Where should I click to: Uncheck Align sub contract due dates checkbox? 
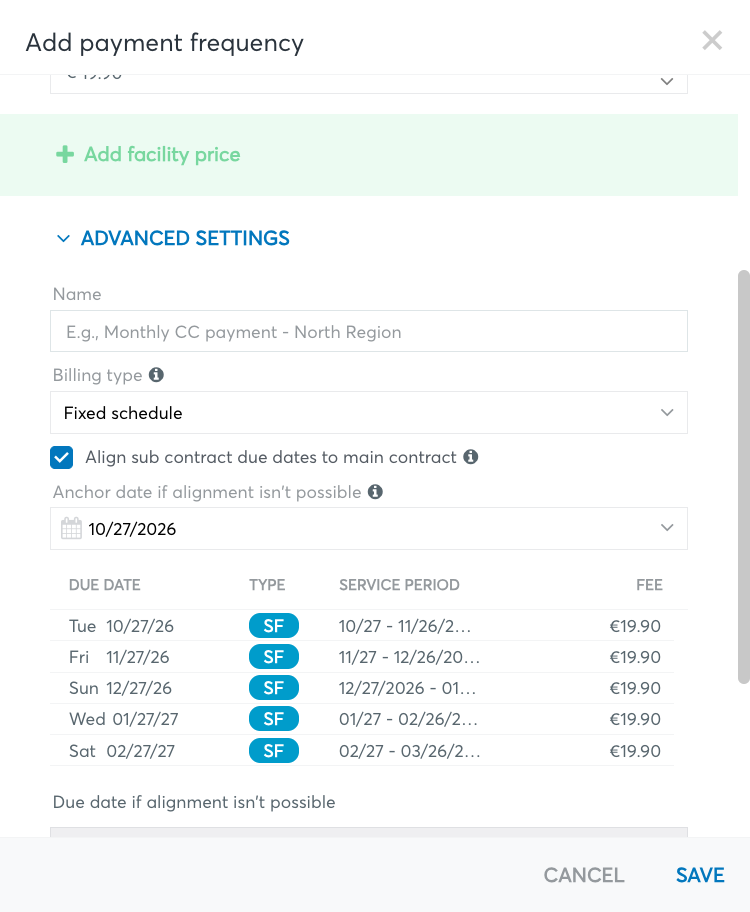(x=62, y=457)
